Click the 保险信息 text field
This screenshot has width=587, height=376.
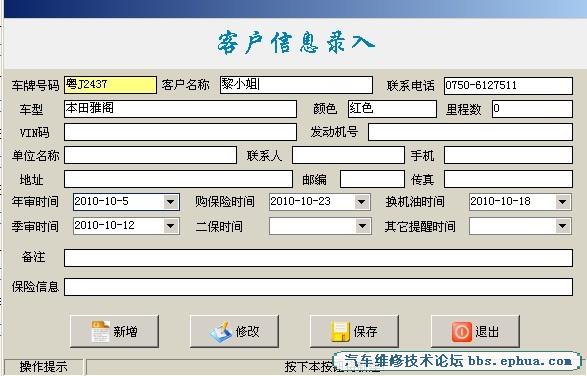point(318,287)
